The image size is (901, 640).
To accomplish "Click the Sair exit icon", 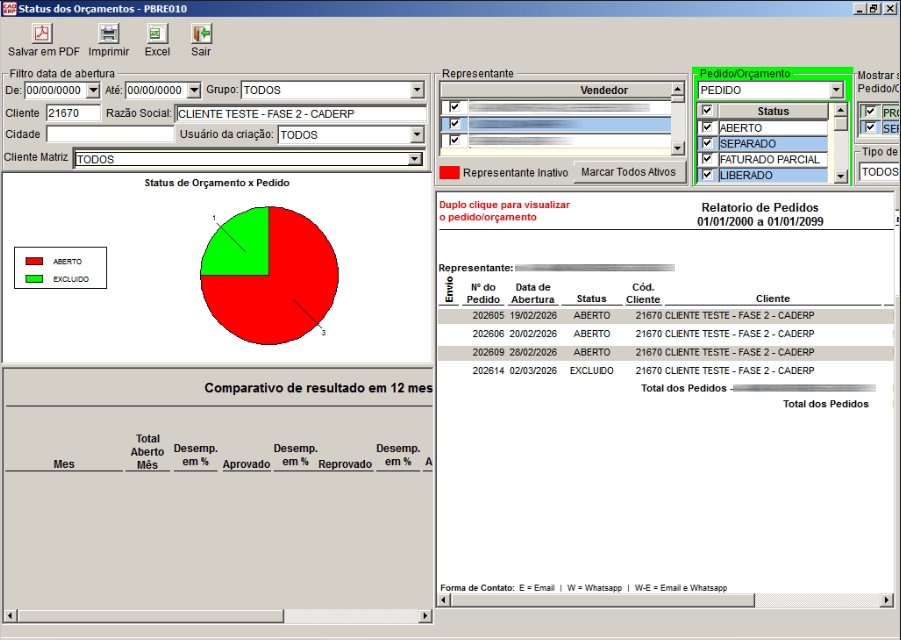I will tap(201, 33).
